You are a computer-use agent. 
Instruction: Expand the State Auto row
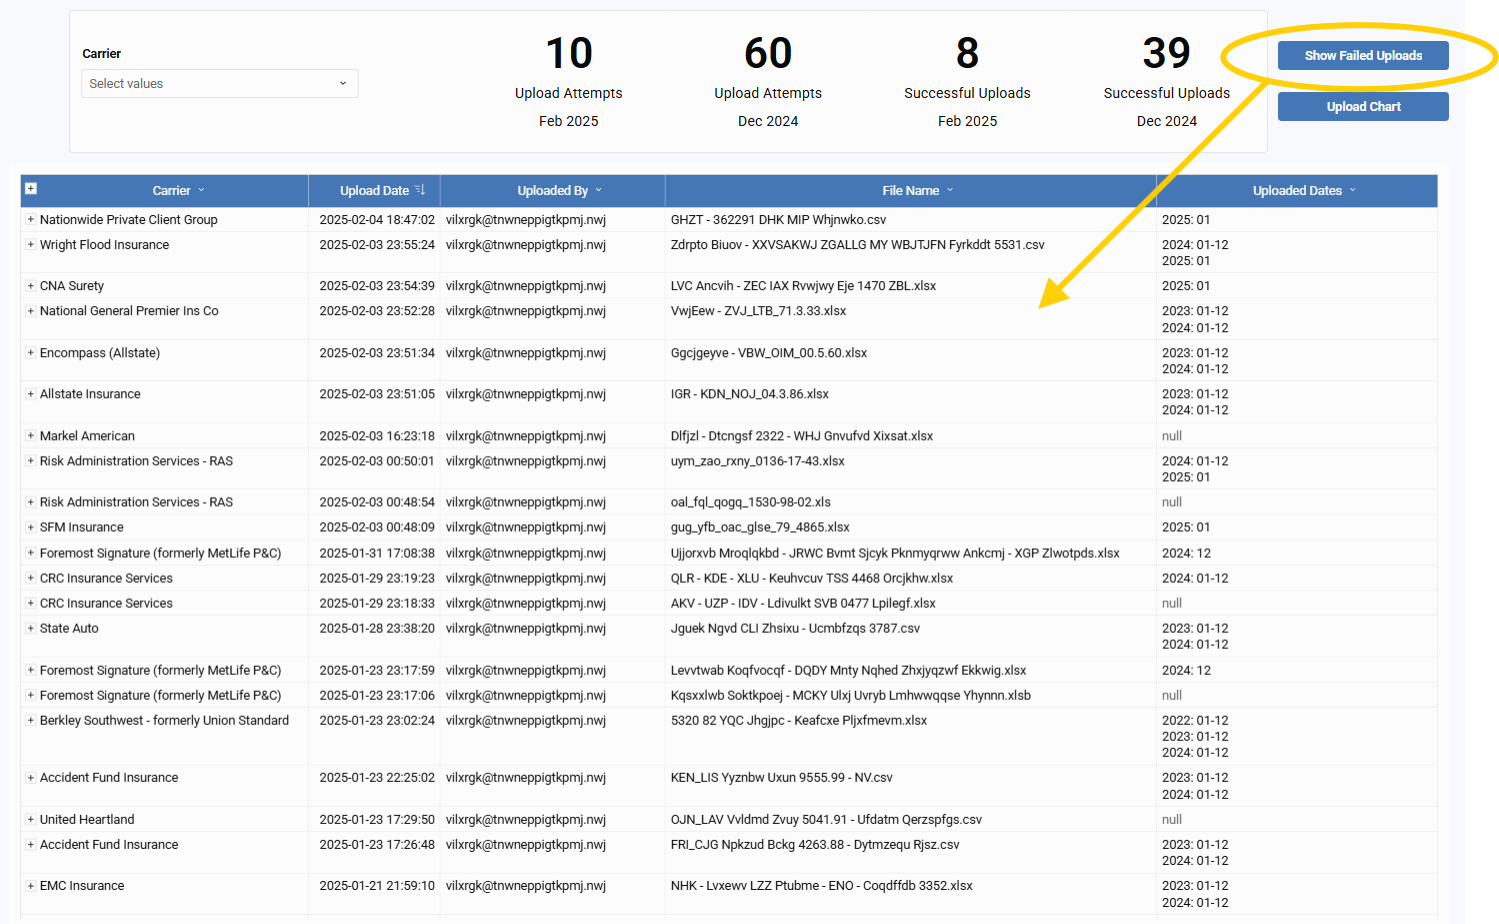[31, 628]
